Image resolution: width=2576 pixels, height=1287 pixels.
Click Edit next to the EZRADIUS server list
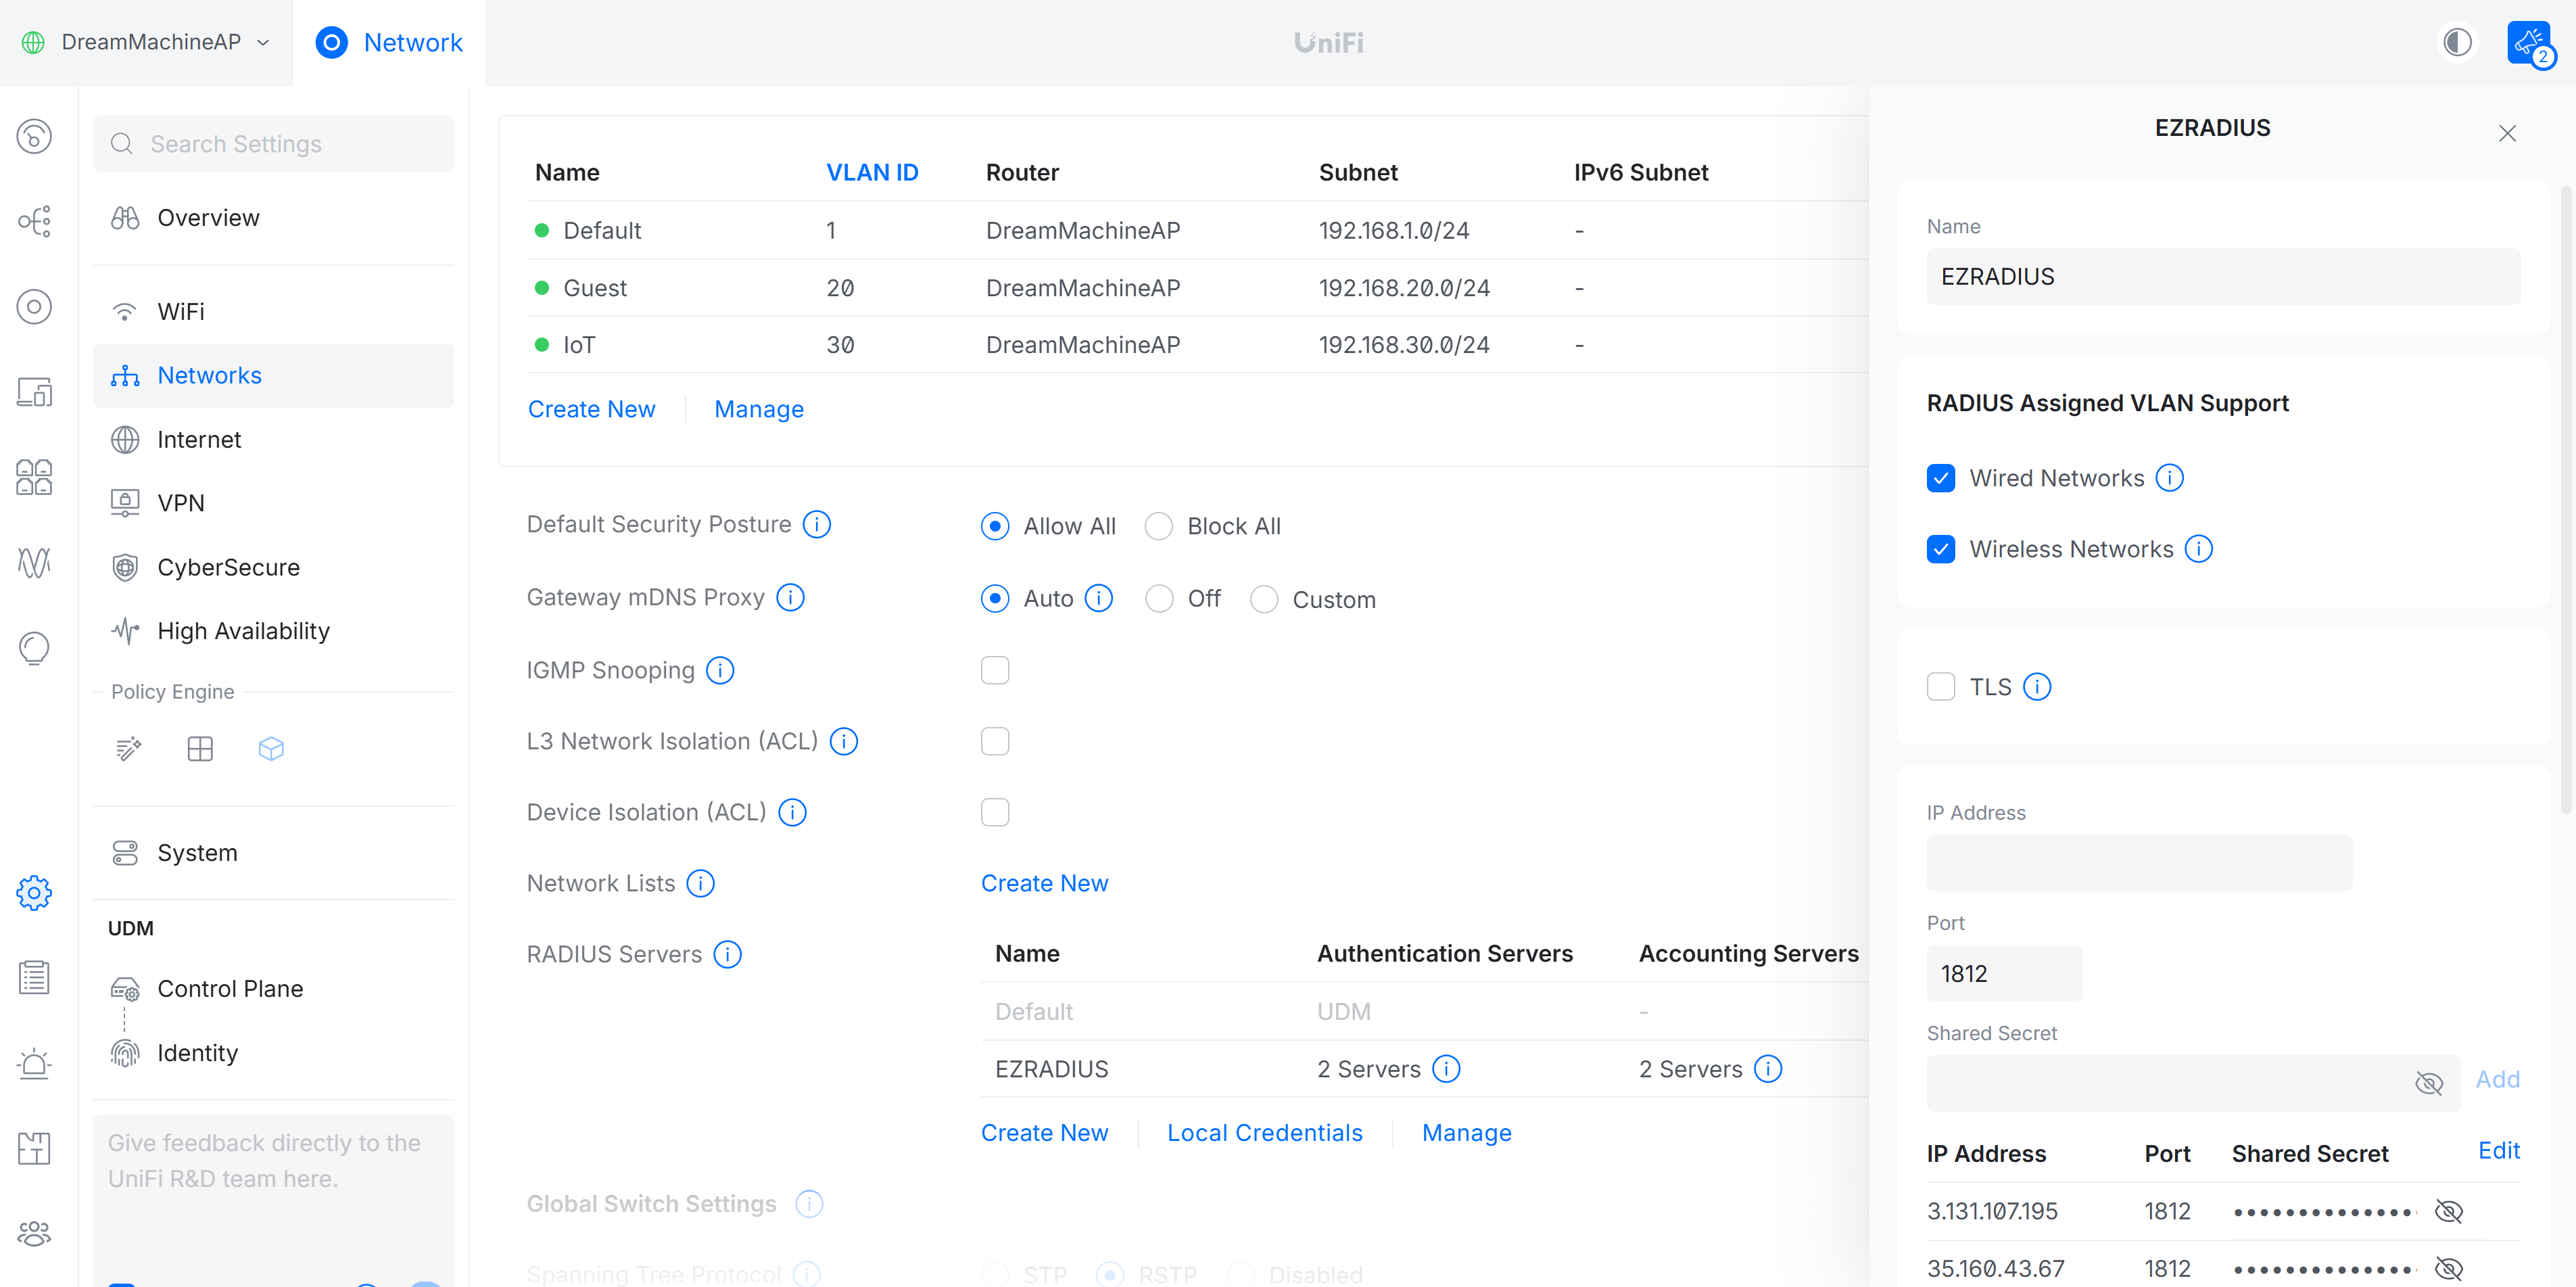[x=2499, y=1151]
